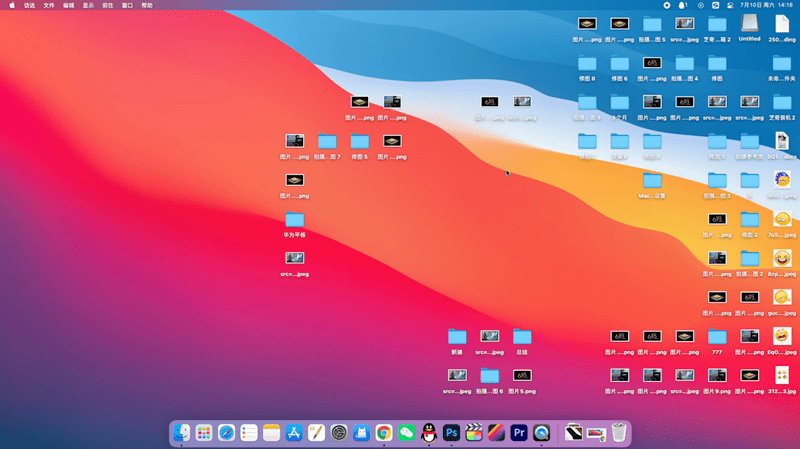Open Notes app in dock

click(x=271, y=433)
